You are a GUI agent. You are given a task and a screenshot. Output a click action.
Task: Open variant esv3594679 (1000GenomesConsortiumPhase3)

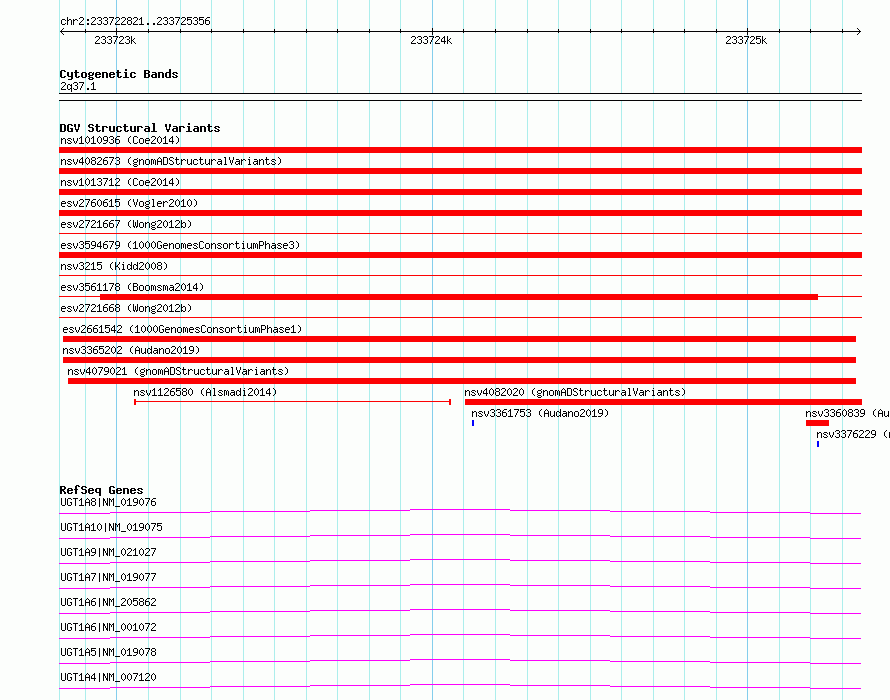pos(180,245)
